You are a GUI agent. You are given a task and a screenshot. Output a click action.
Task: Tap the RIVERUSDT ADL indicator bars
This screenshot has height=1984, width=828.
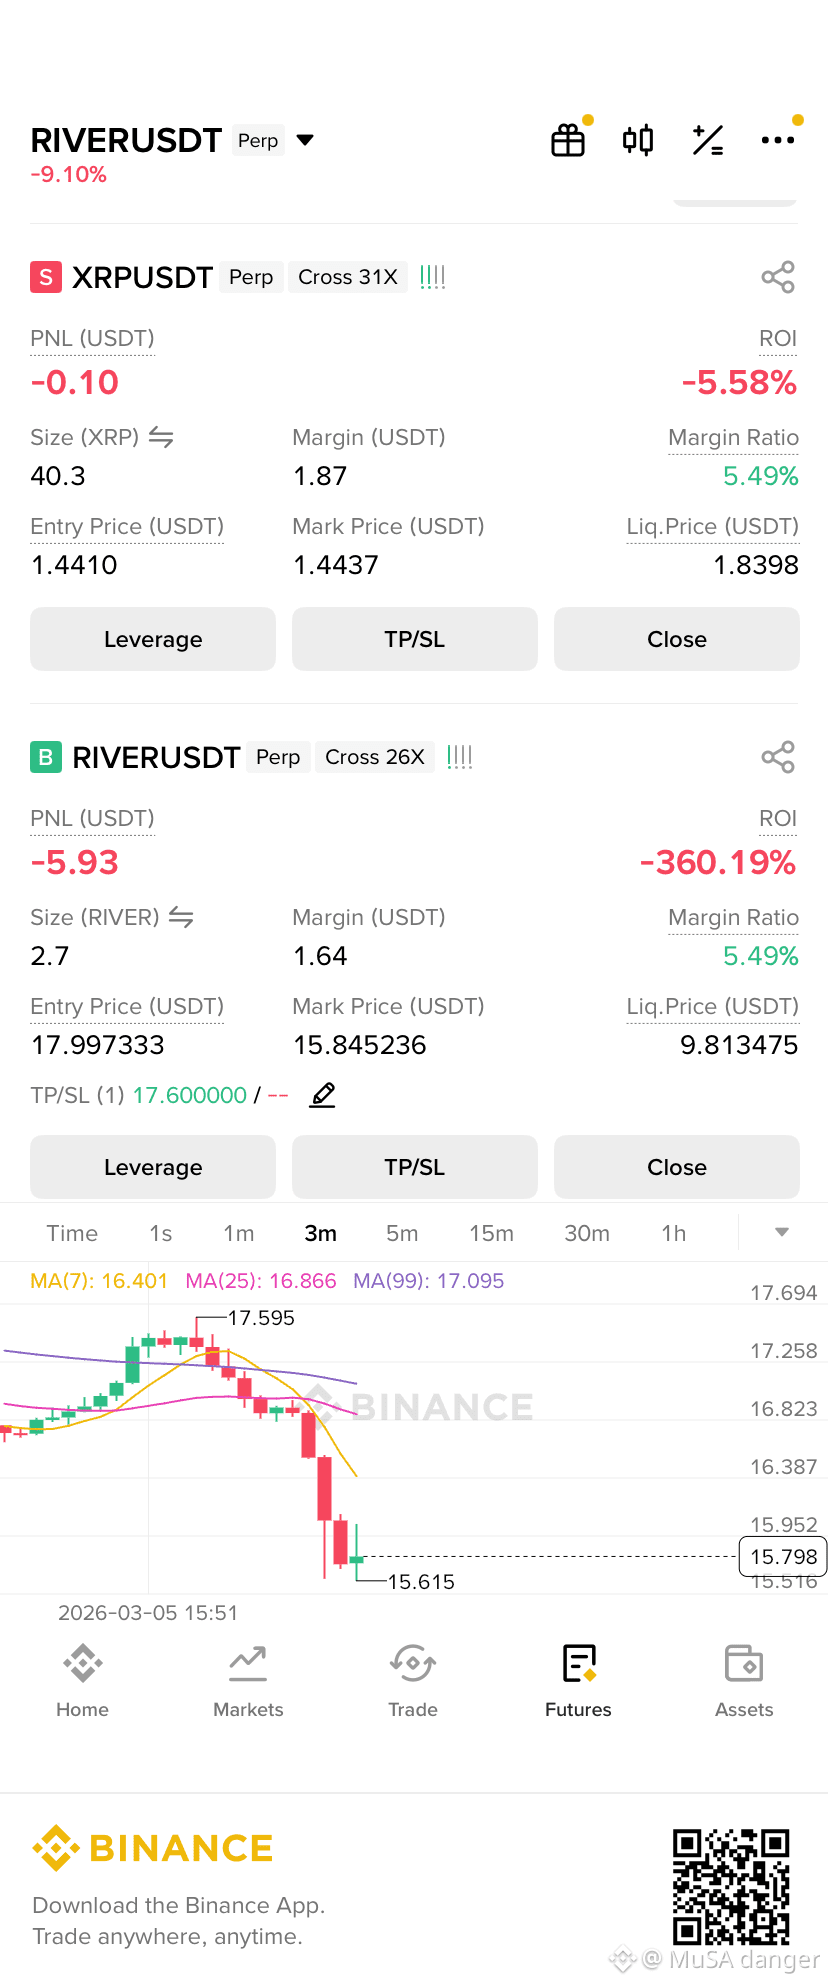(x=460, y=757)
